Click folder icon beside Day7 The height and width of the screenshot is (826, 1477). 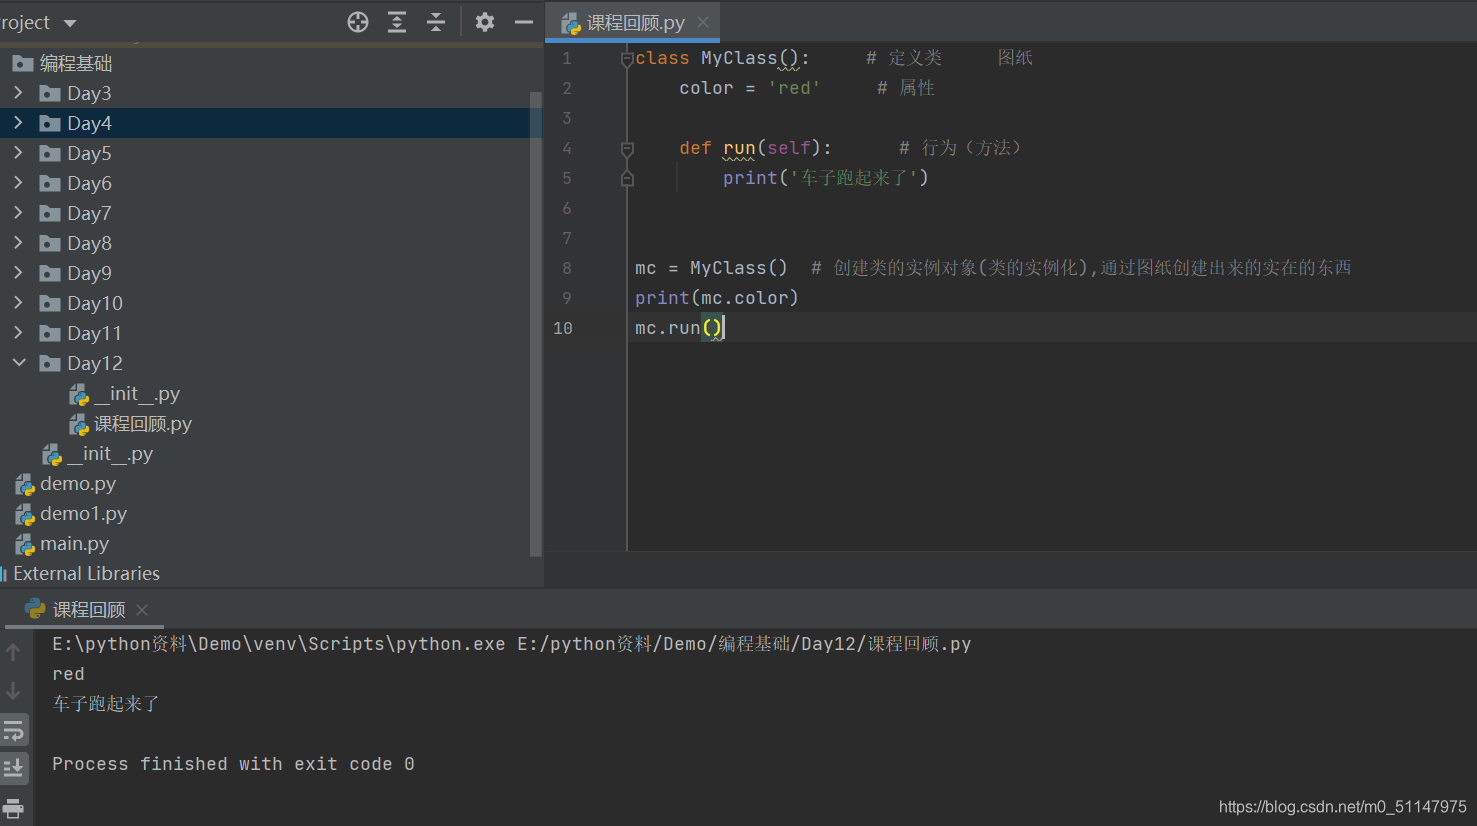pos(50,213)
